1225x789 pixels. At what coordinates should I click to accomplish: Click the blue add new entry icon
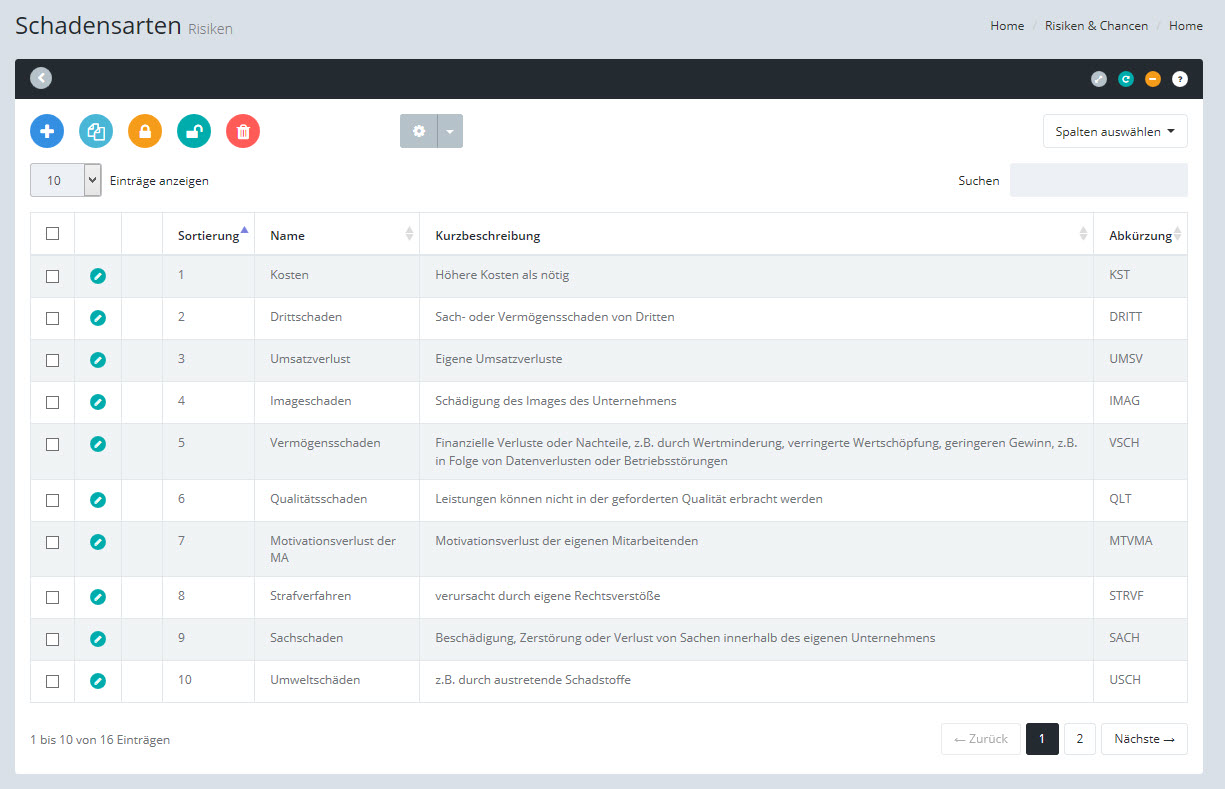tap(47, 131)
